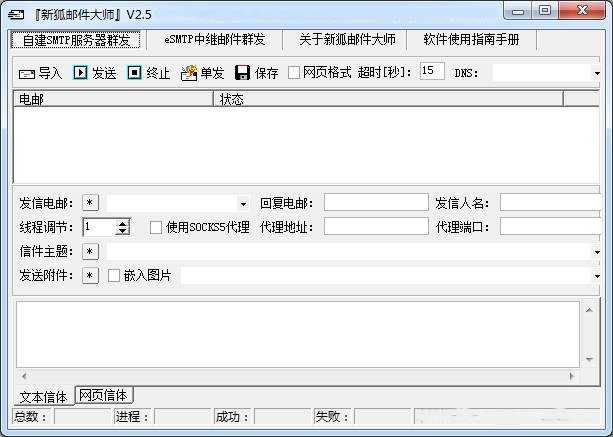The height and width of the screenshot is (437, 613).
Task: Click the 导入 (import) envelope icon
Action: click(27, 73)
